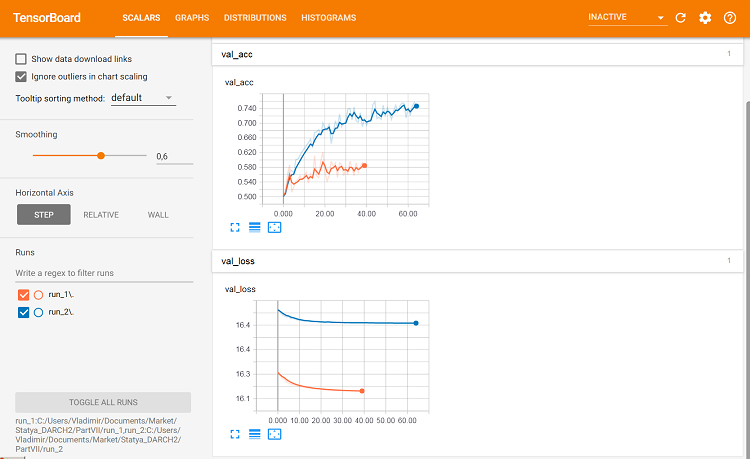Image resolution: width=750 pixels, height=459 pixels.
Task: Select WALL horizontal axis mode
Action: pyautogui.click(x=158, y=215)
